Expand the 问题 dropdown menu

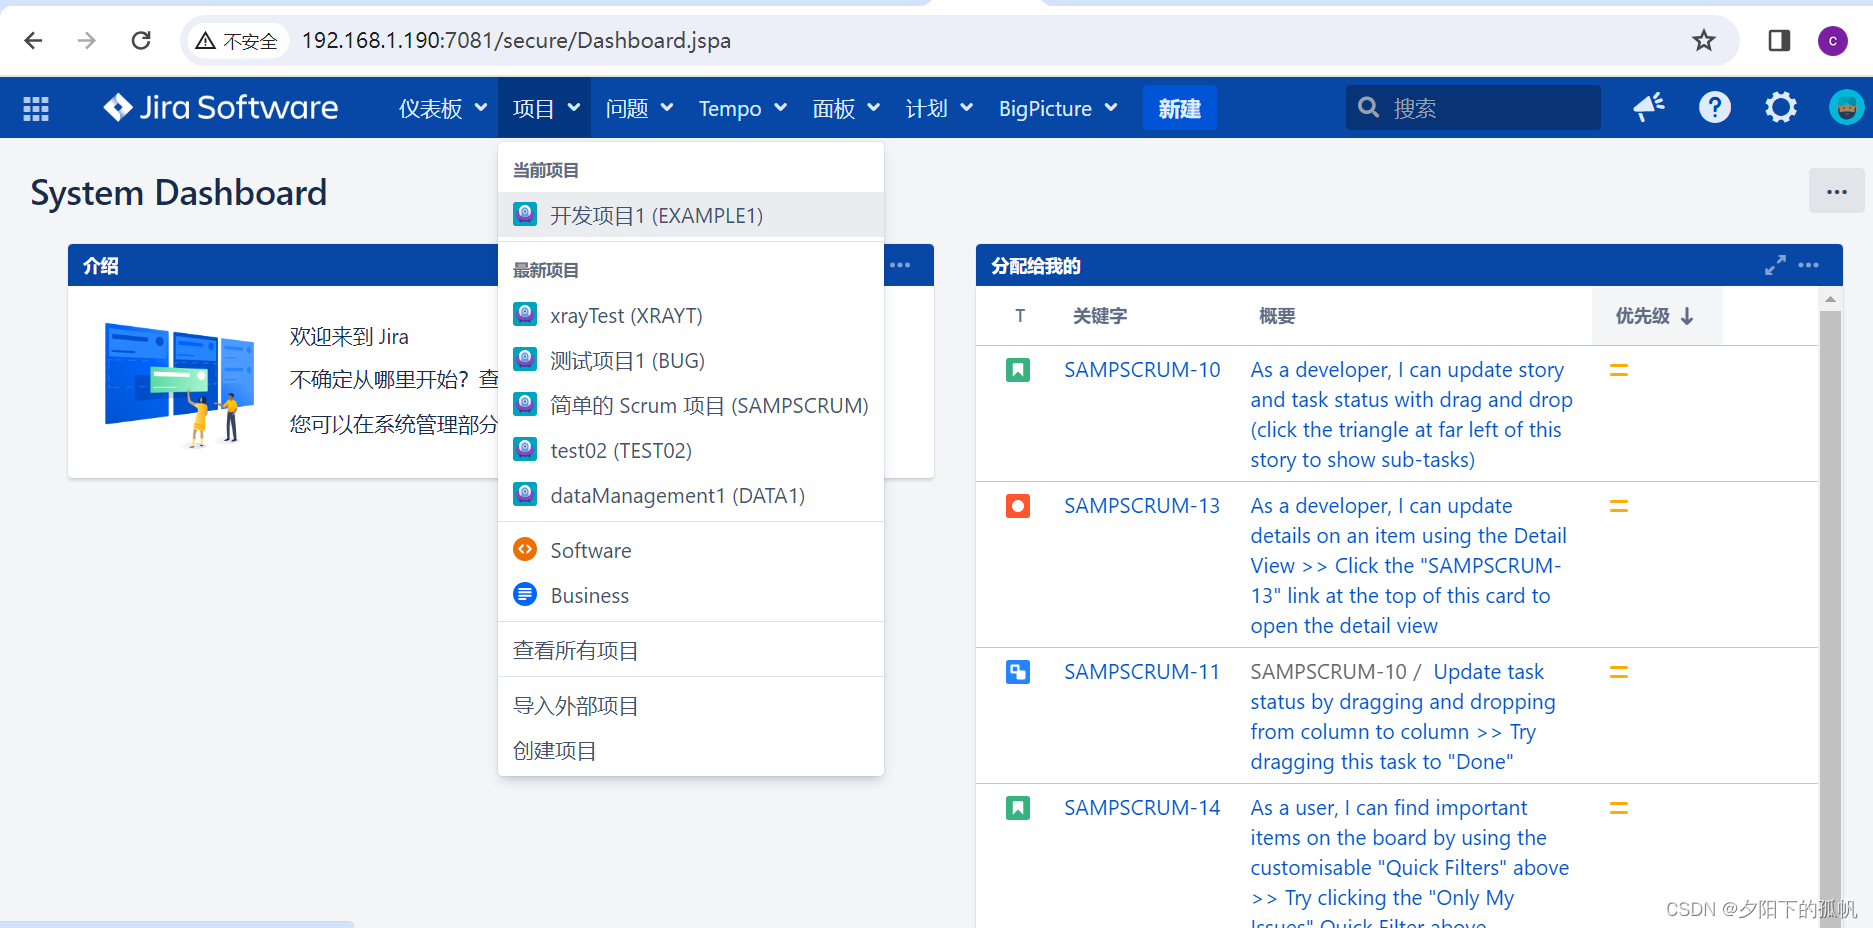point(639,108)
